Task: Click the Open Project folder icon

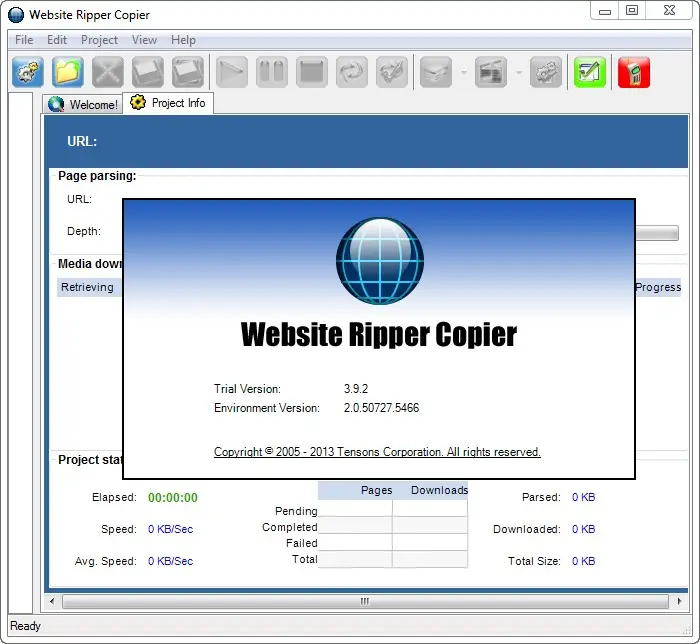Action: click(67, 72)
